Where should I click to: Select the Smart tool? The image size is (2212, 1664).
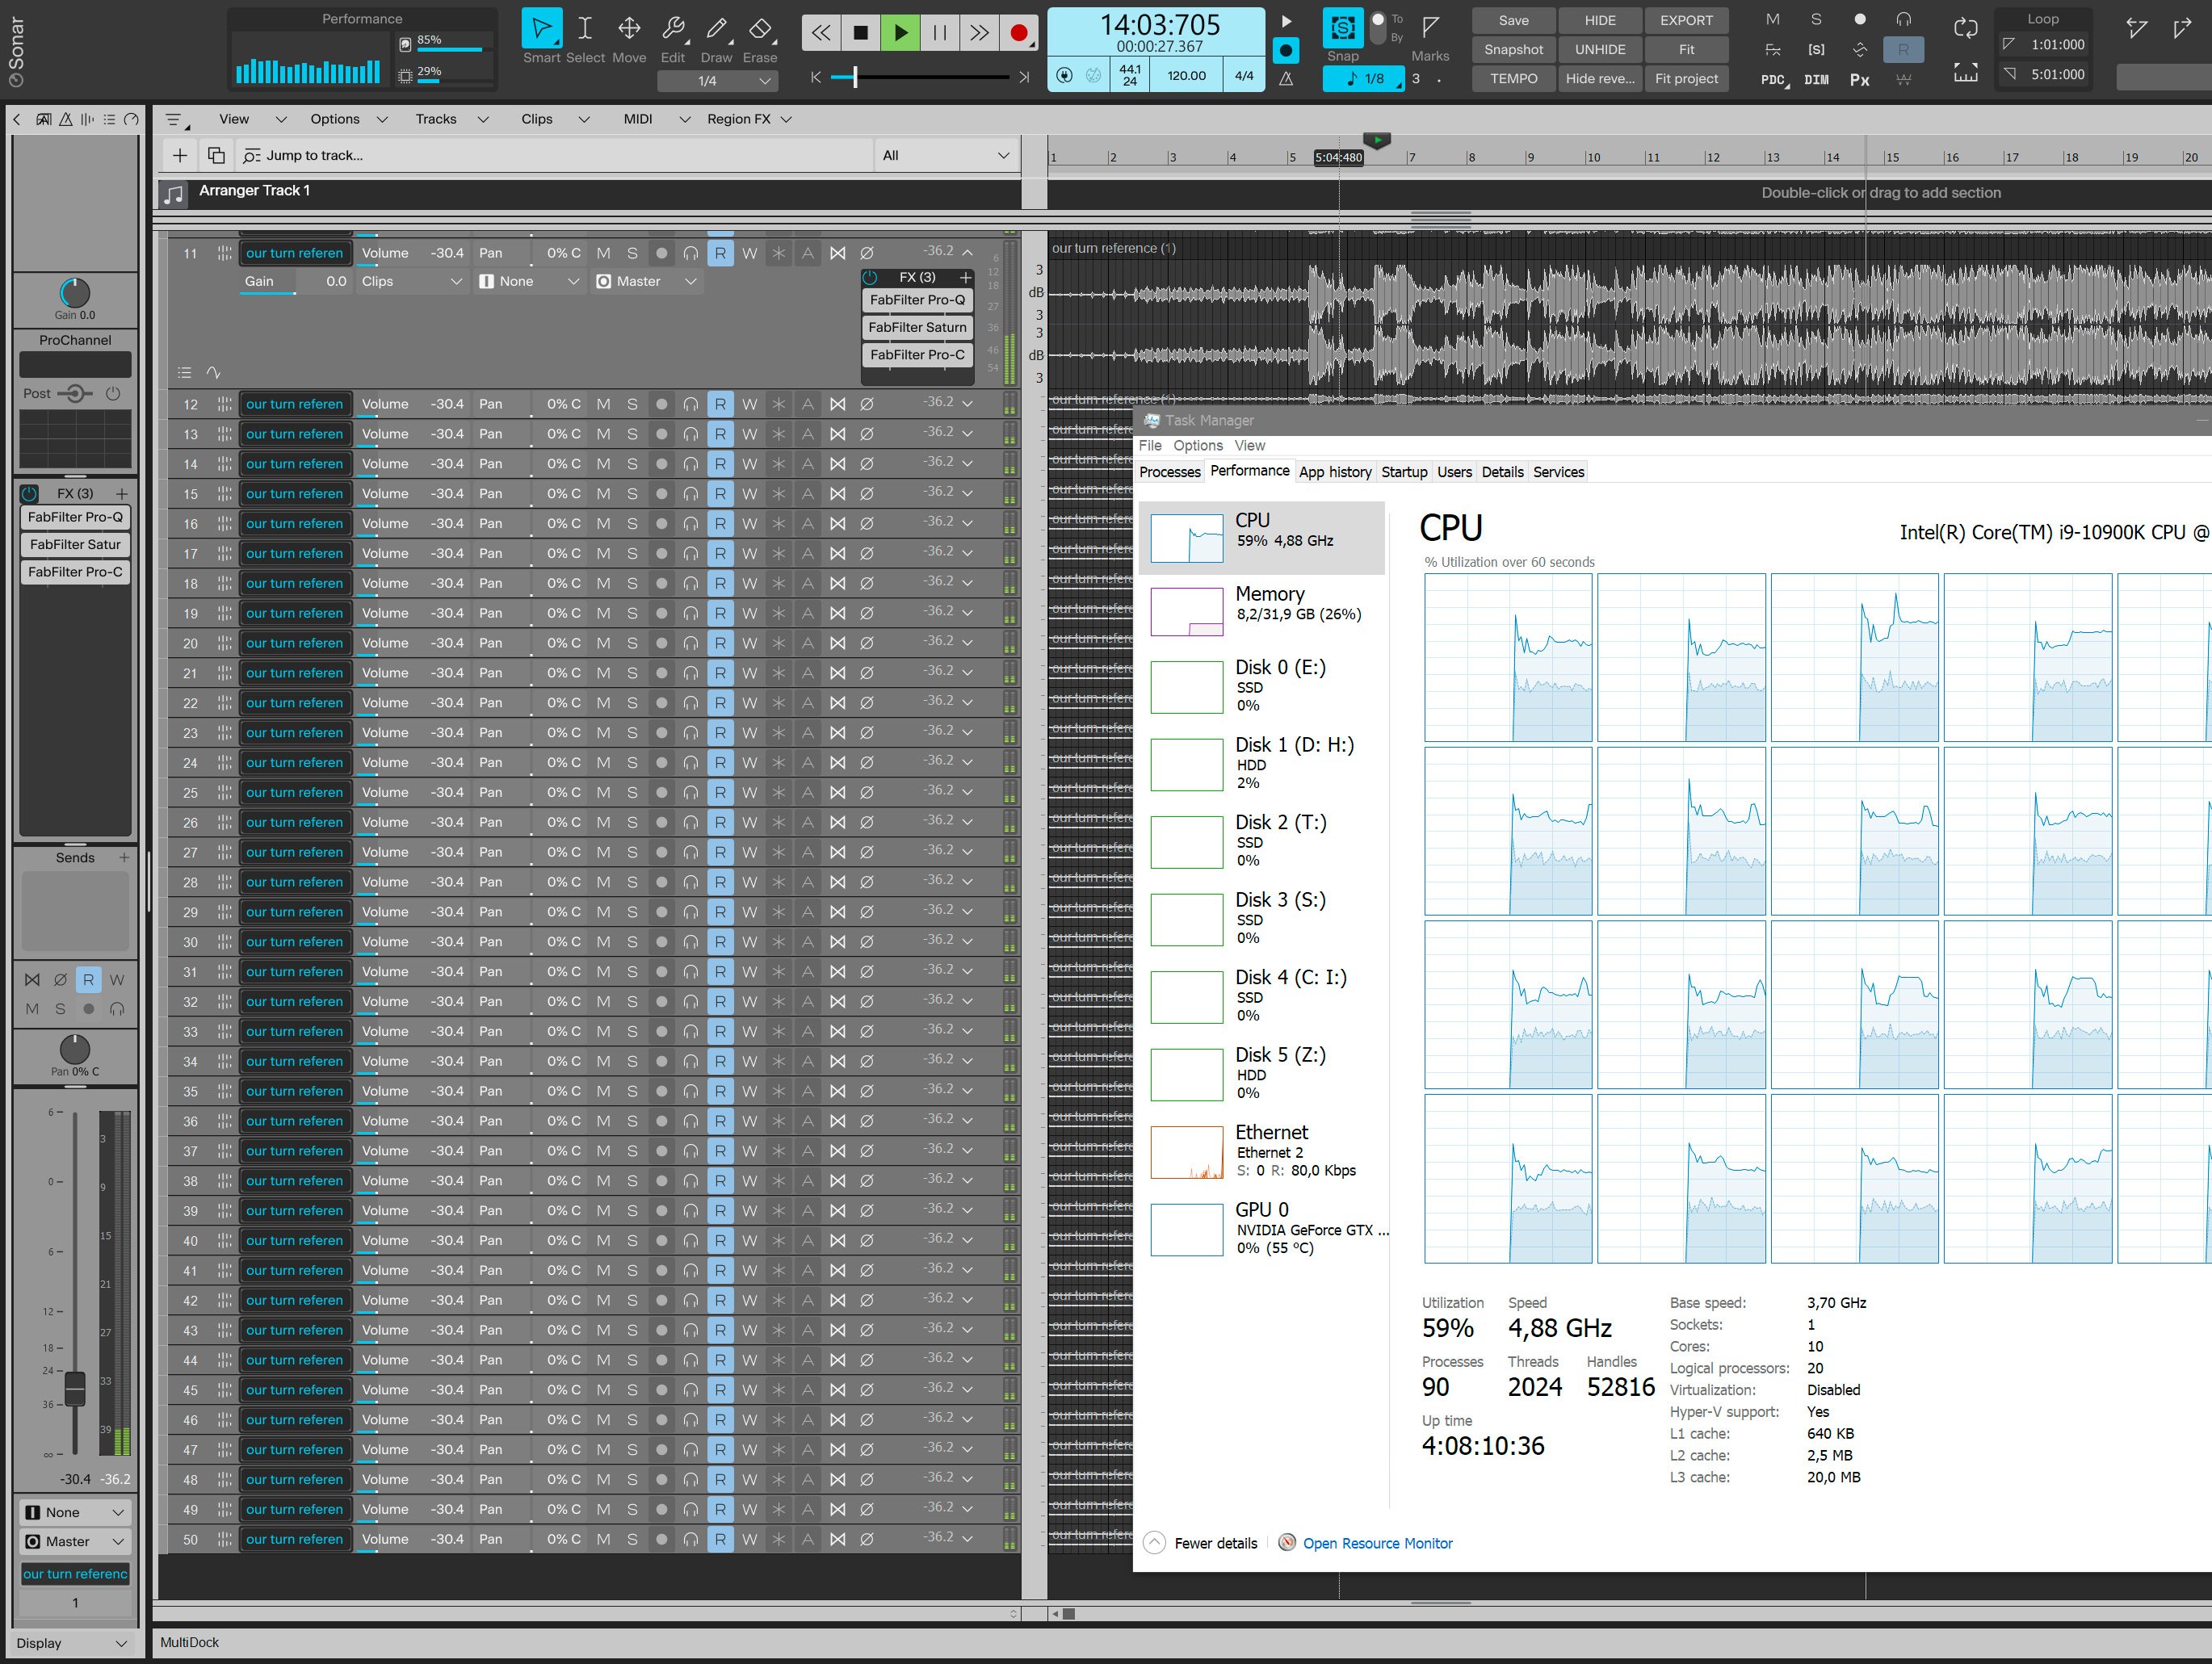[x=541, y=28]
